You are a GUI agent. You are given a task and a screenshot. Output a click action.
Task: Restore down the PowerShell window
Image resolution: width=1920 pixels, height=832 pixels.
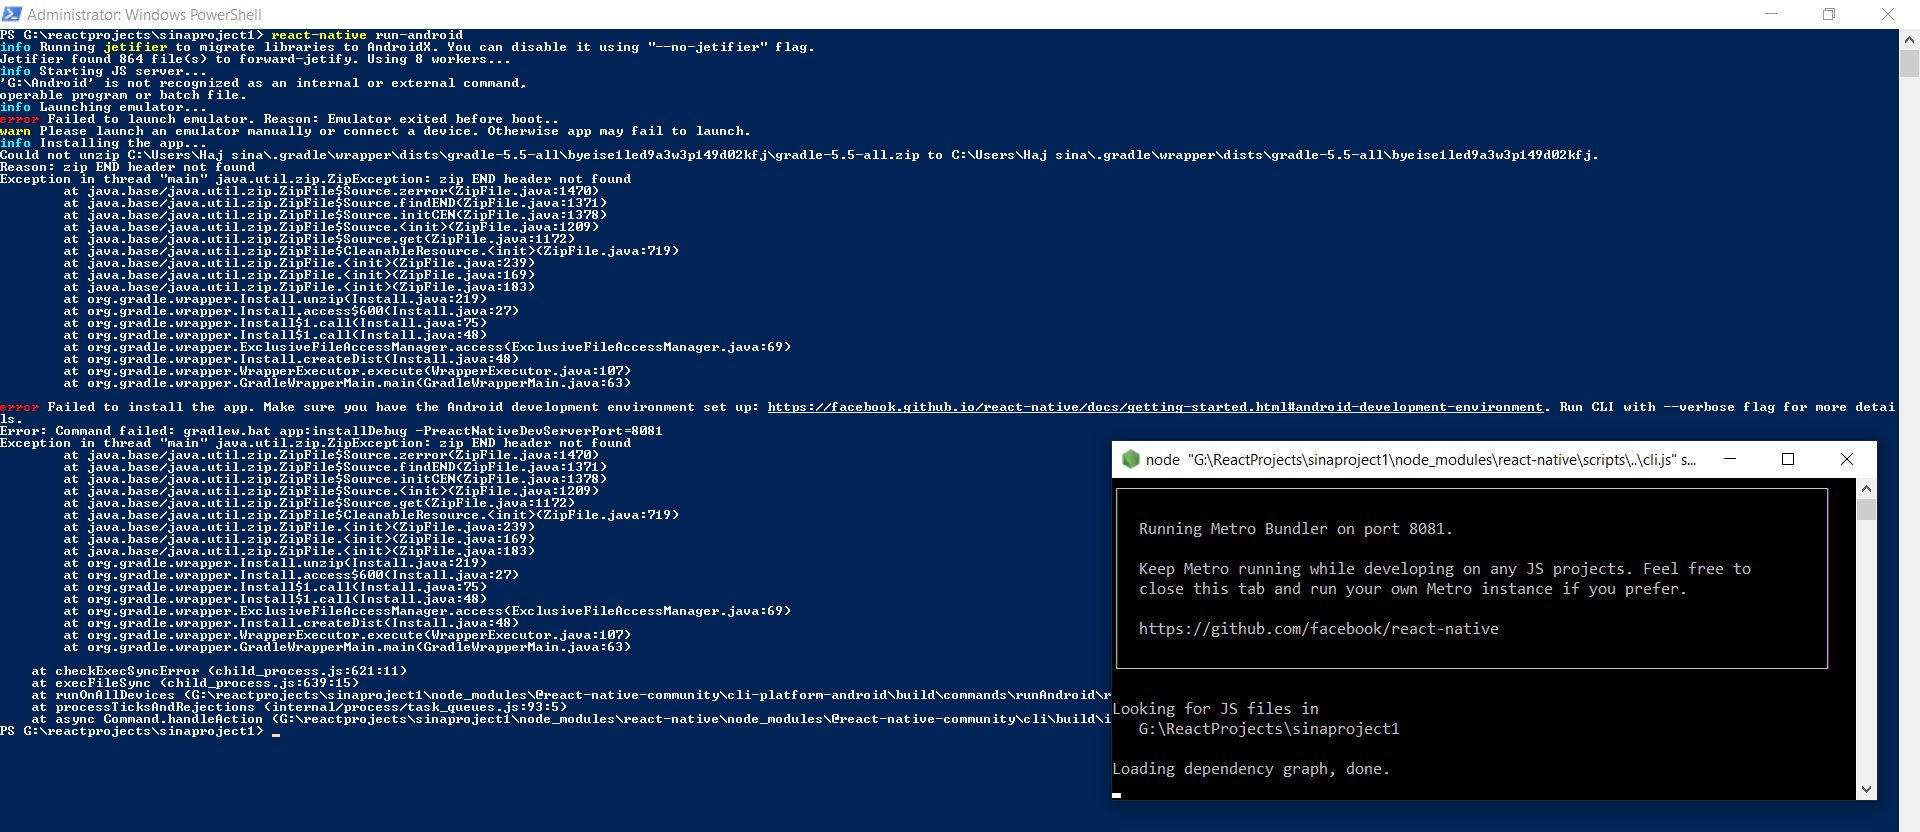(x=1828, y=14)
